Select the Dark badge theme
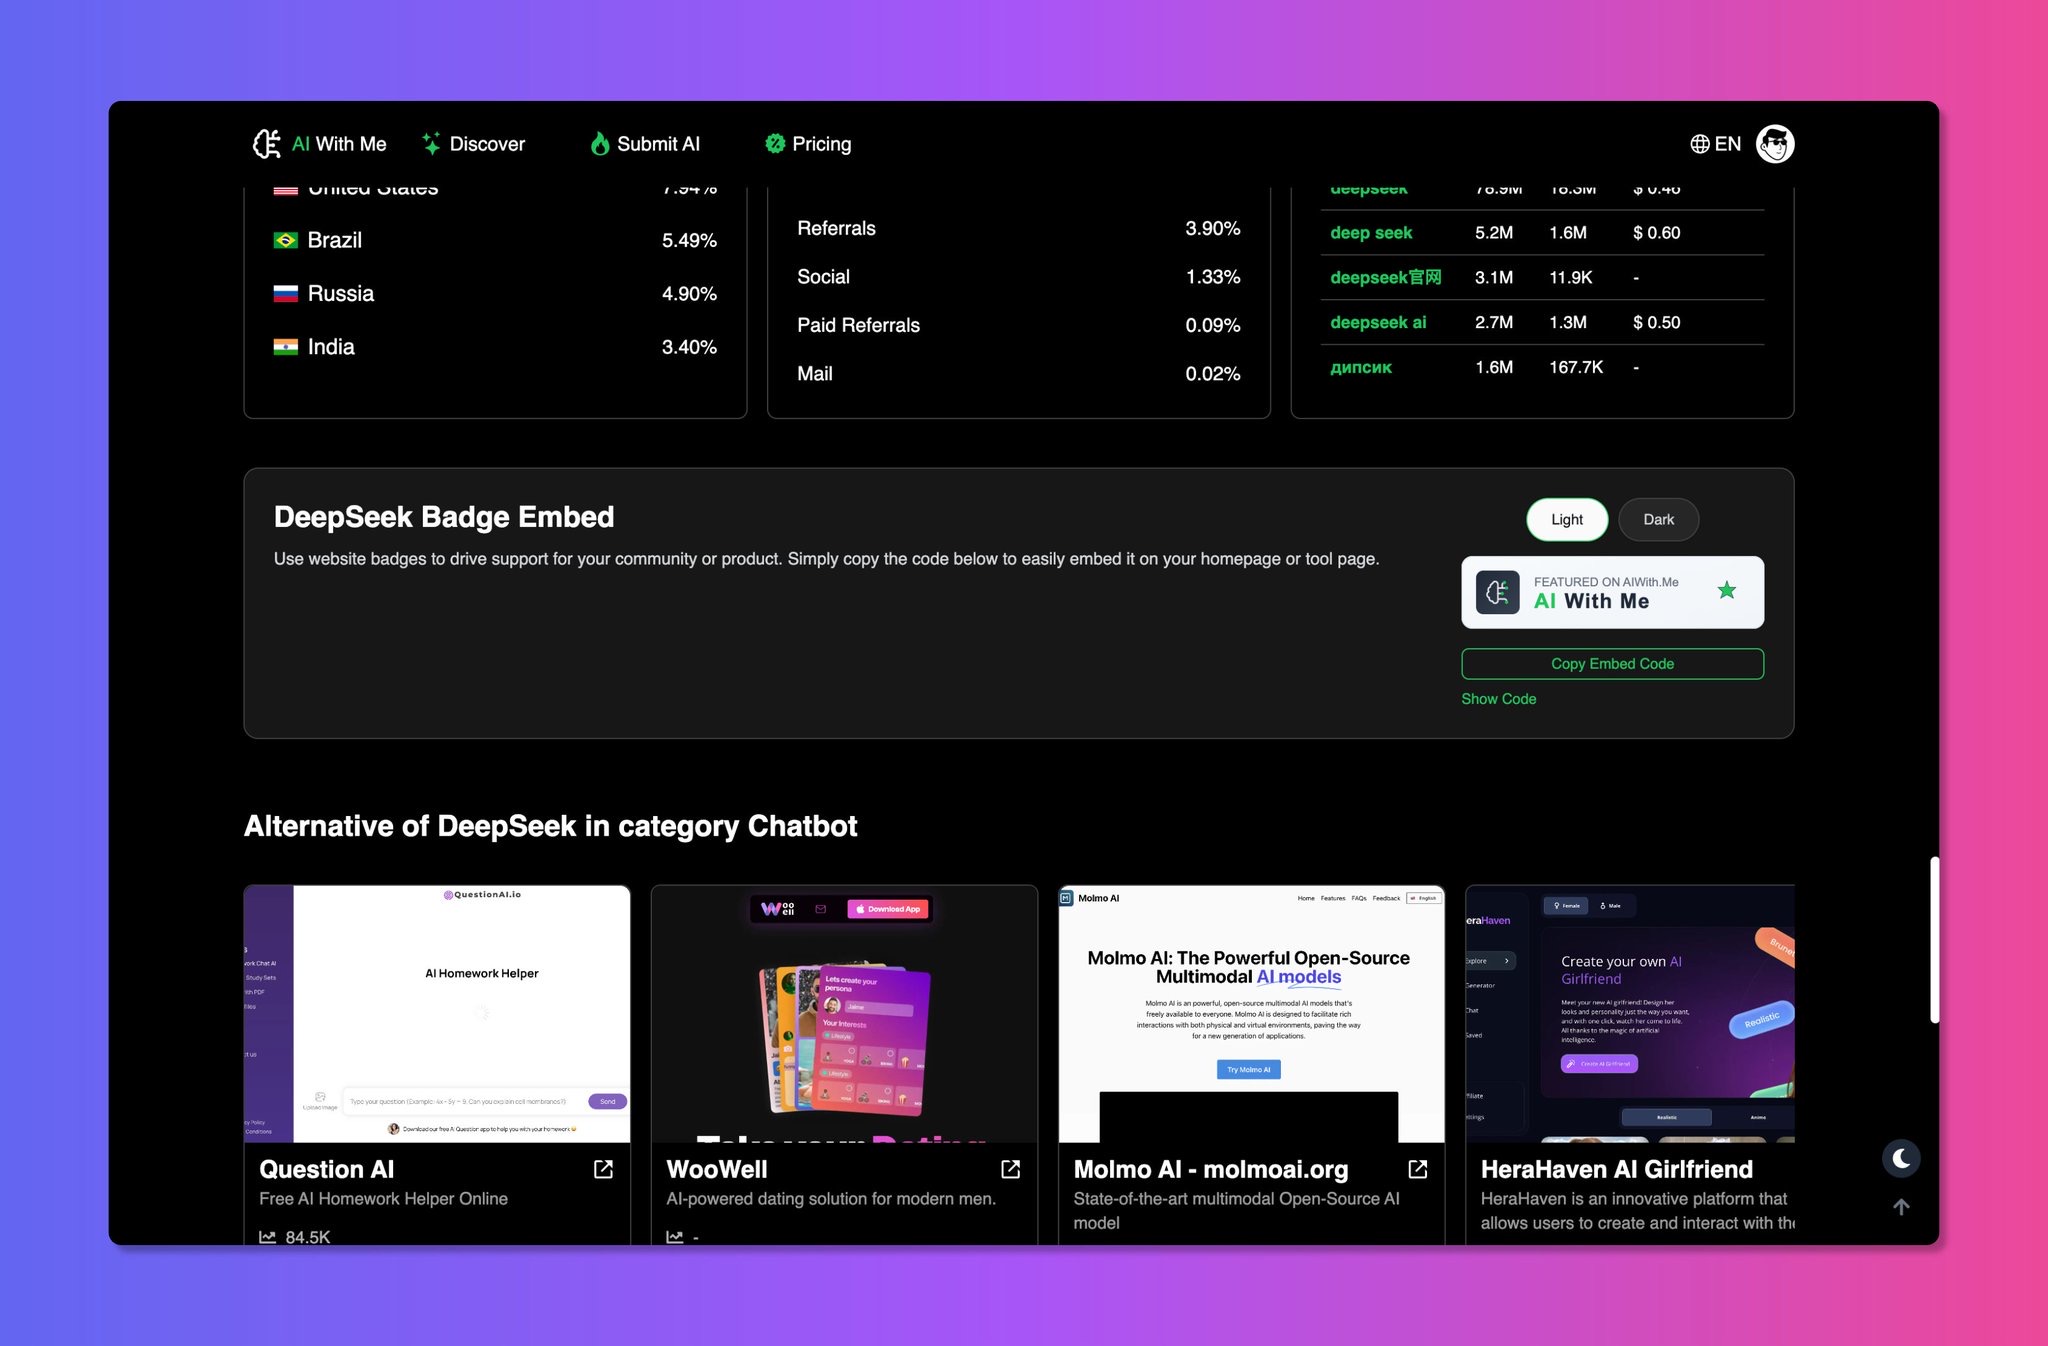 pos(1658,520)
